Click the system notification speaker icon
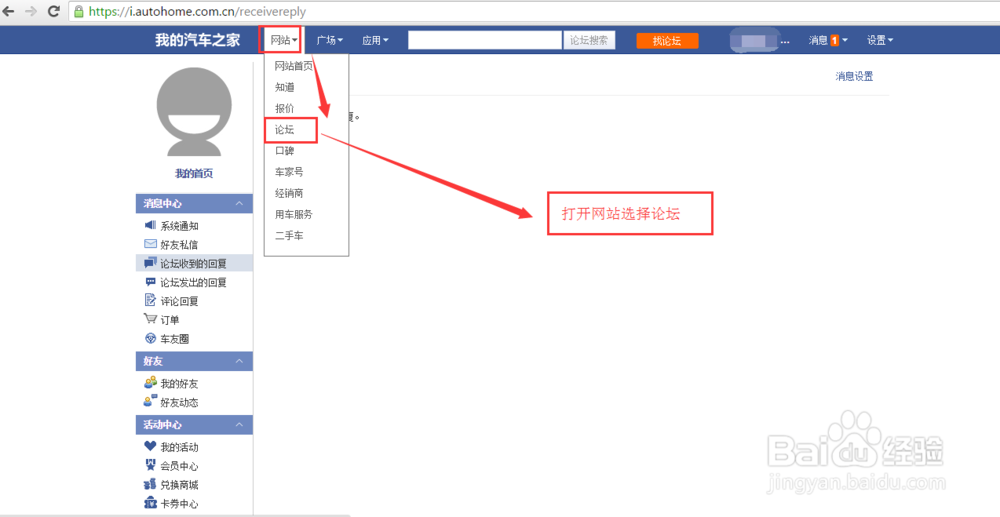 point(151,225)
